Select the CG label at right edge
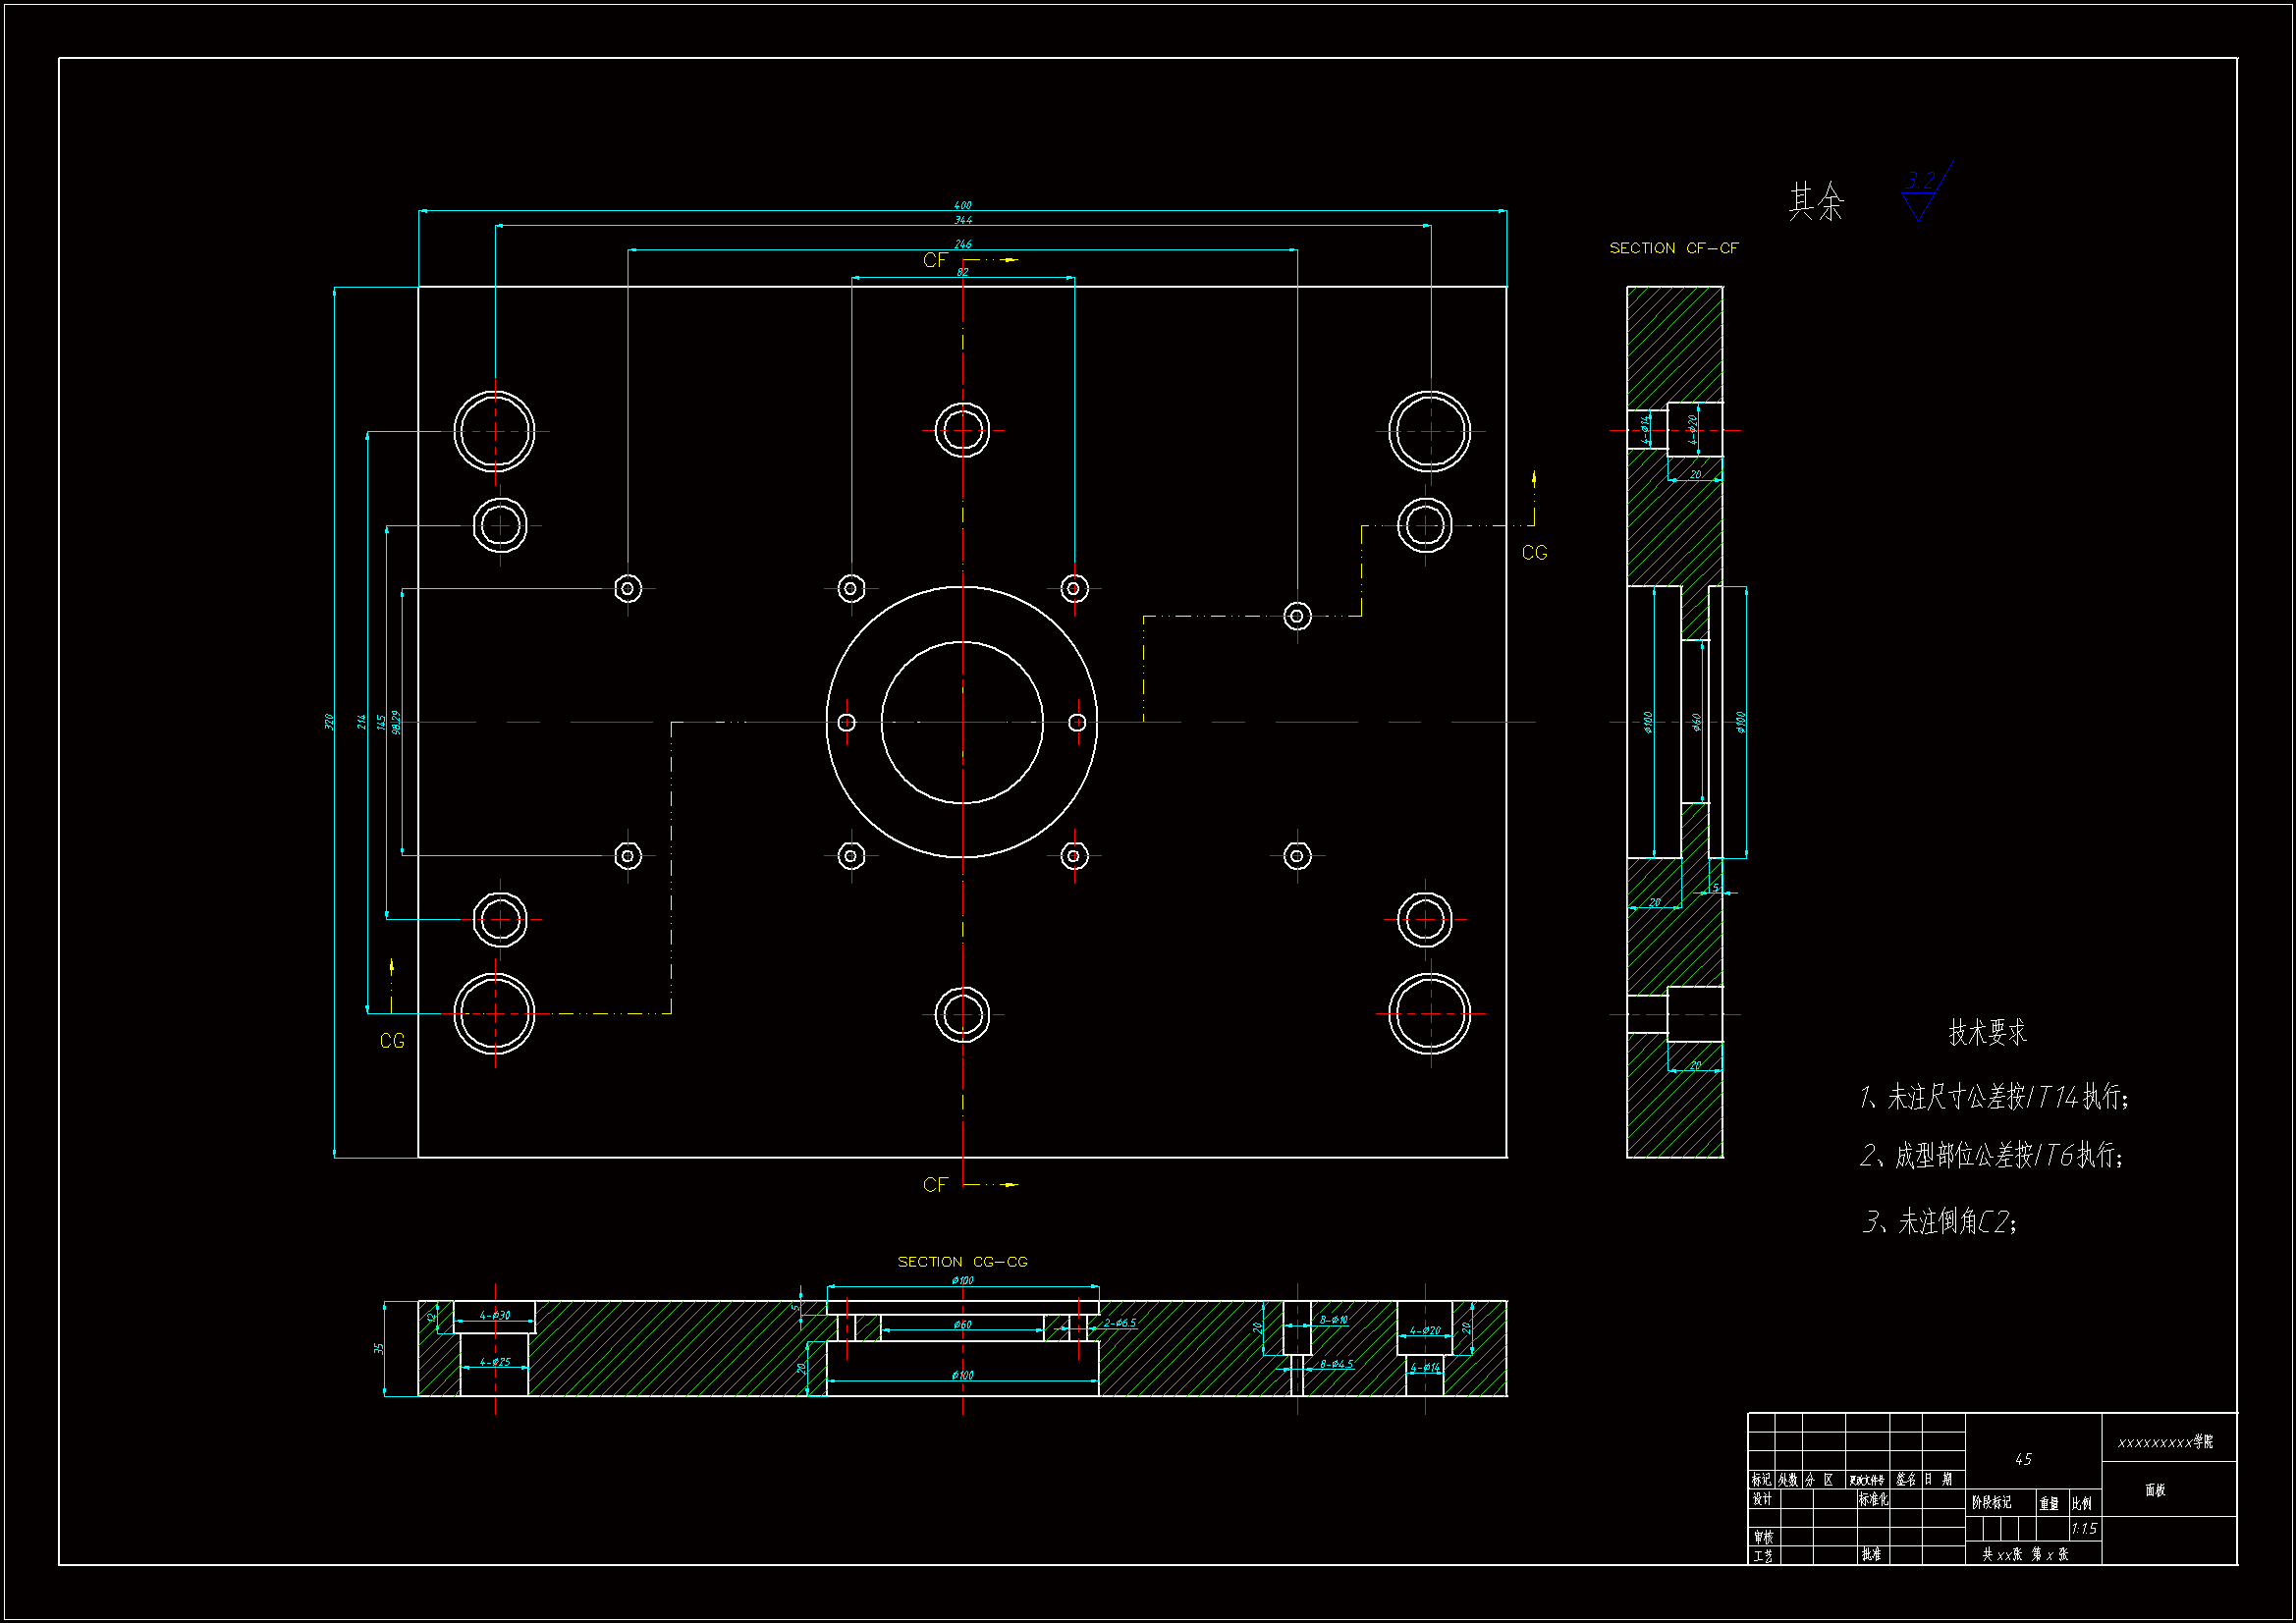This screenshot has width=2296, height=1623. pos(1534,553)
